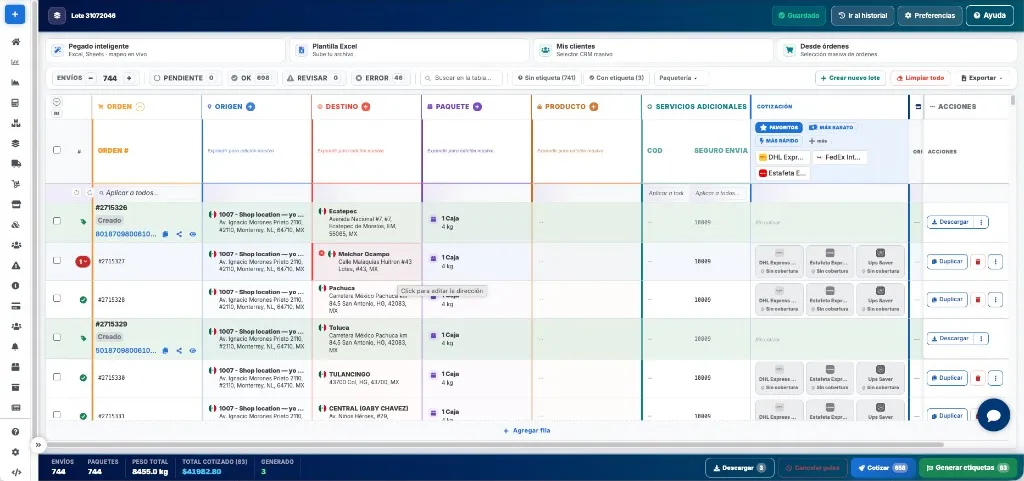Click the Limpiar todo button
The image size is (1024, 481).
click(920, 78)
